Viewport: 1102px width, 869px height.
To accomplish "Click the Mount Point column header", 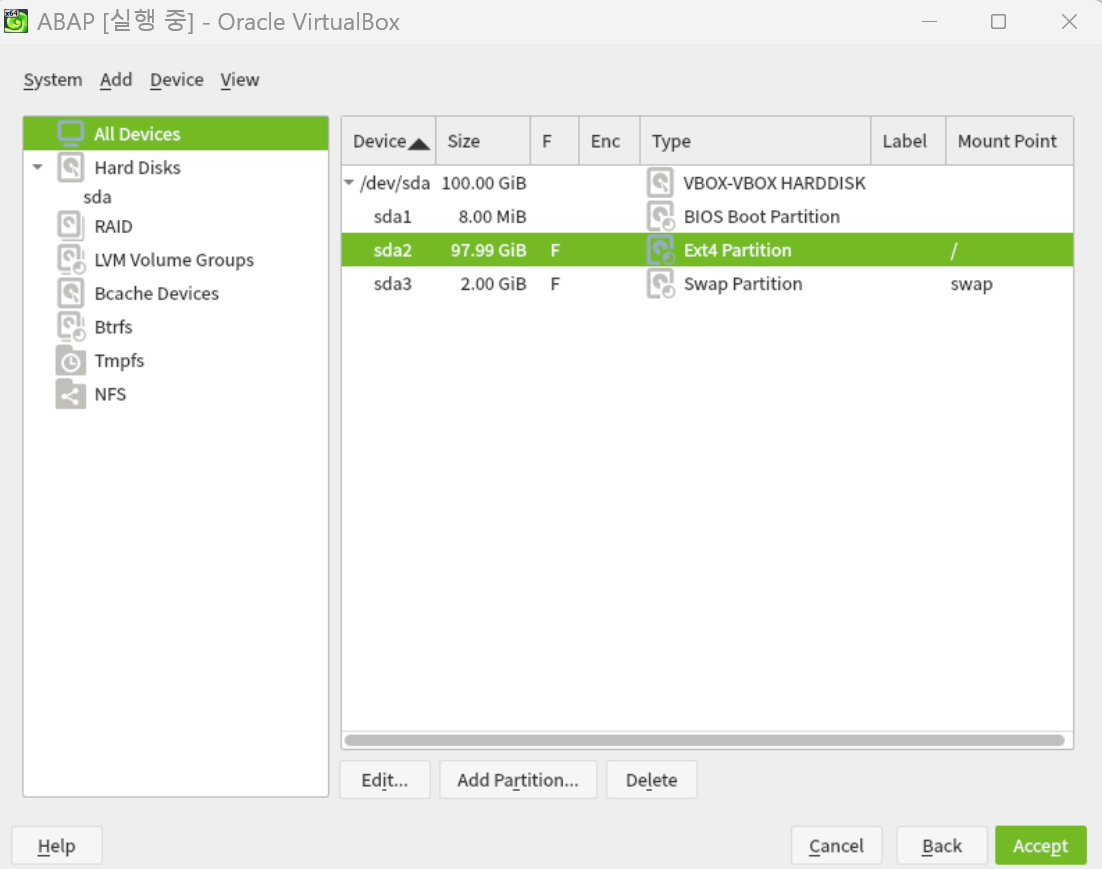I will (1009, 141).
